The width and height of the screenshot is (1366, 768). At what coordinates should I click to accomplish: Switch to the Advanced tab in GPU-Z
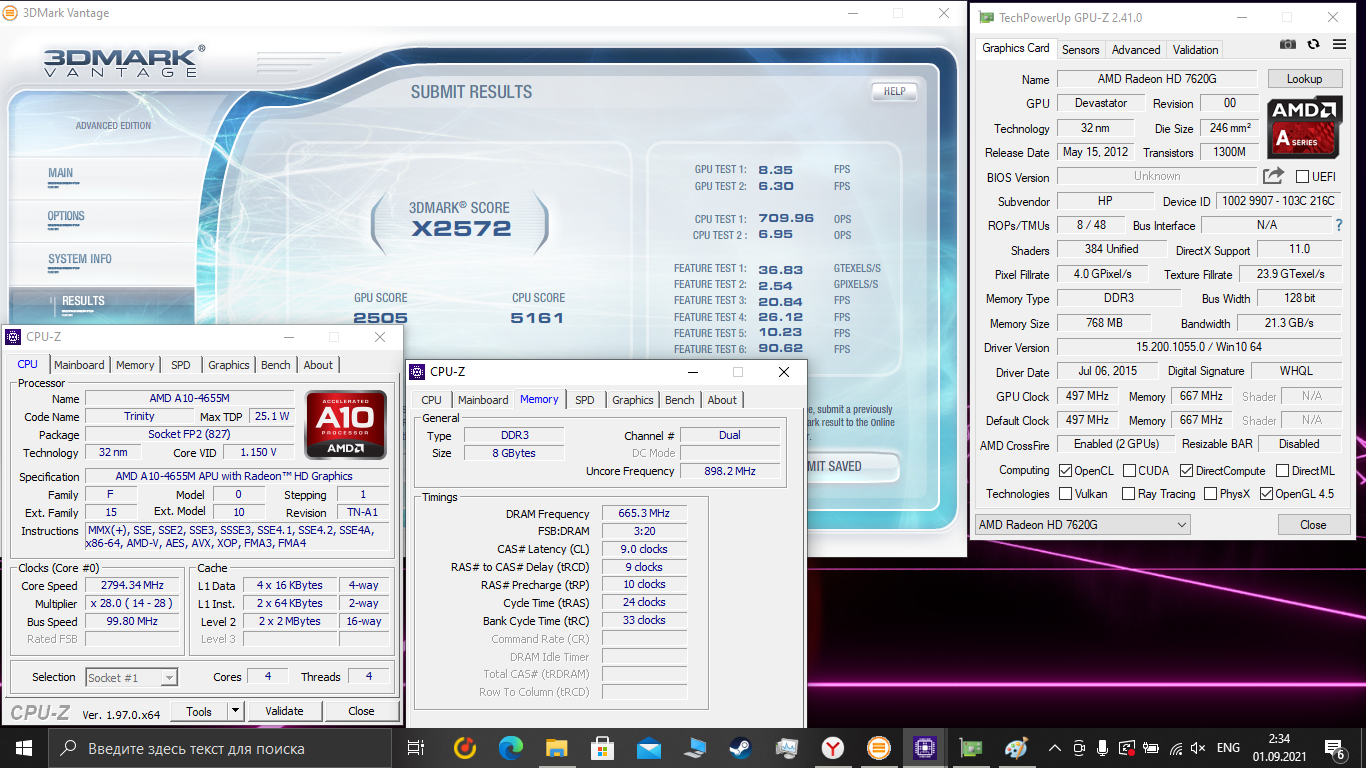1136,49
